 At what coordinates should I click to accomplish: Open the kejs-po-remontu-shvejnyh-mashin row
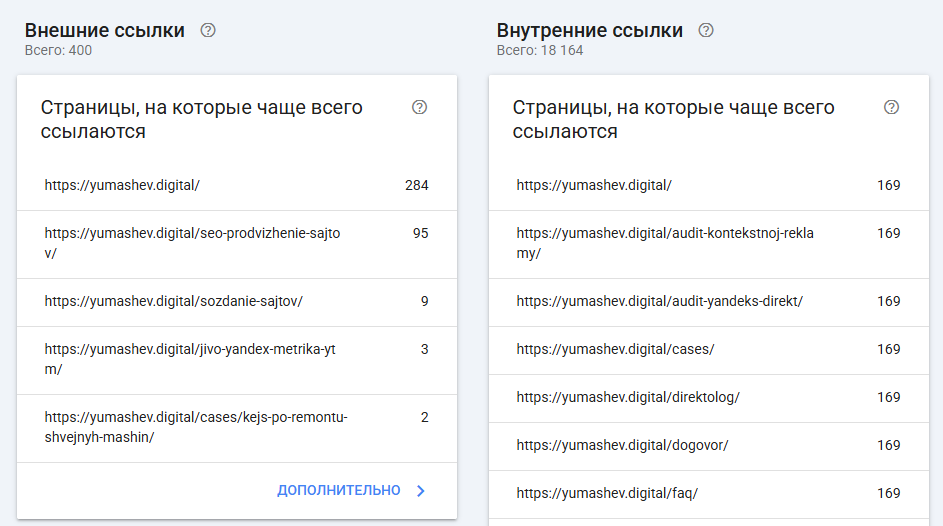[x=237, y=428]
